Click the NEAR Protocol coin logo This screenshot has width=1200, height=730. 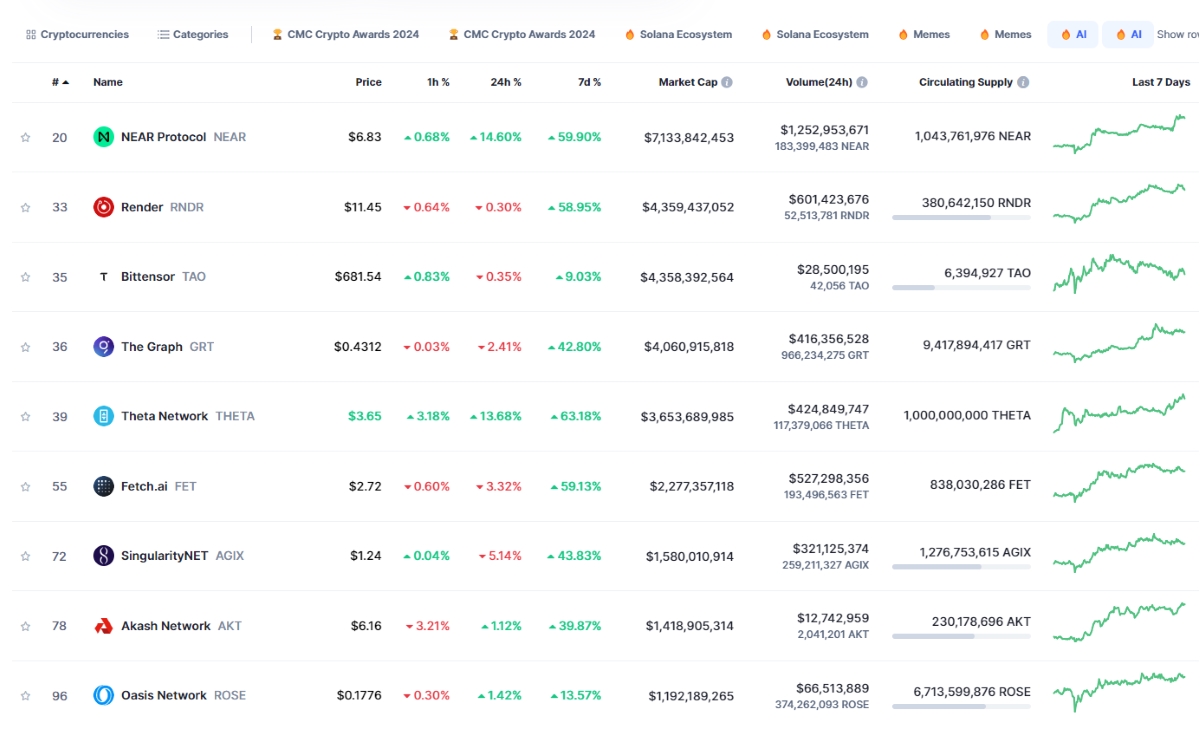[103, 137]
